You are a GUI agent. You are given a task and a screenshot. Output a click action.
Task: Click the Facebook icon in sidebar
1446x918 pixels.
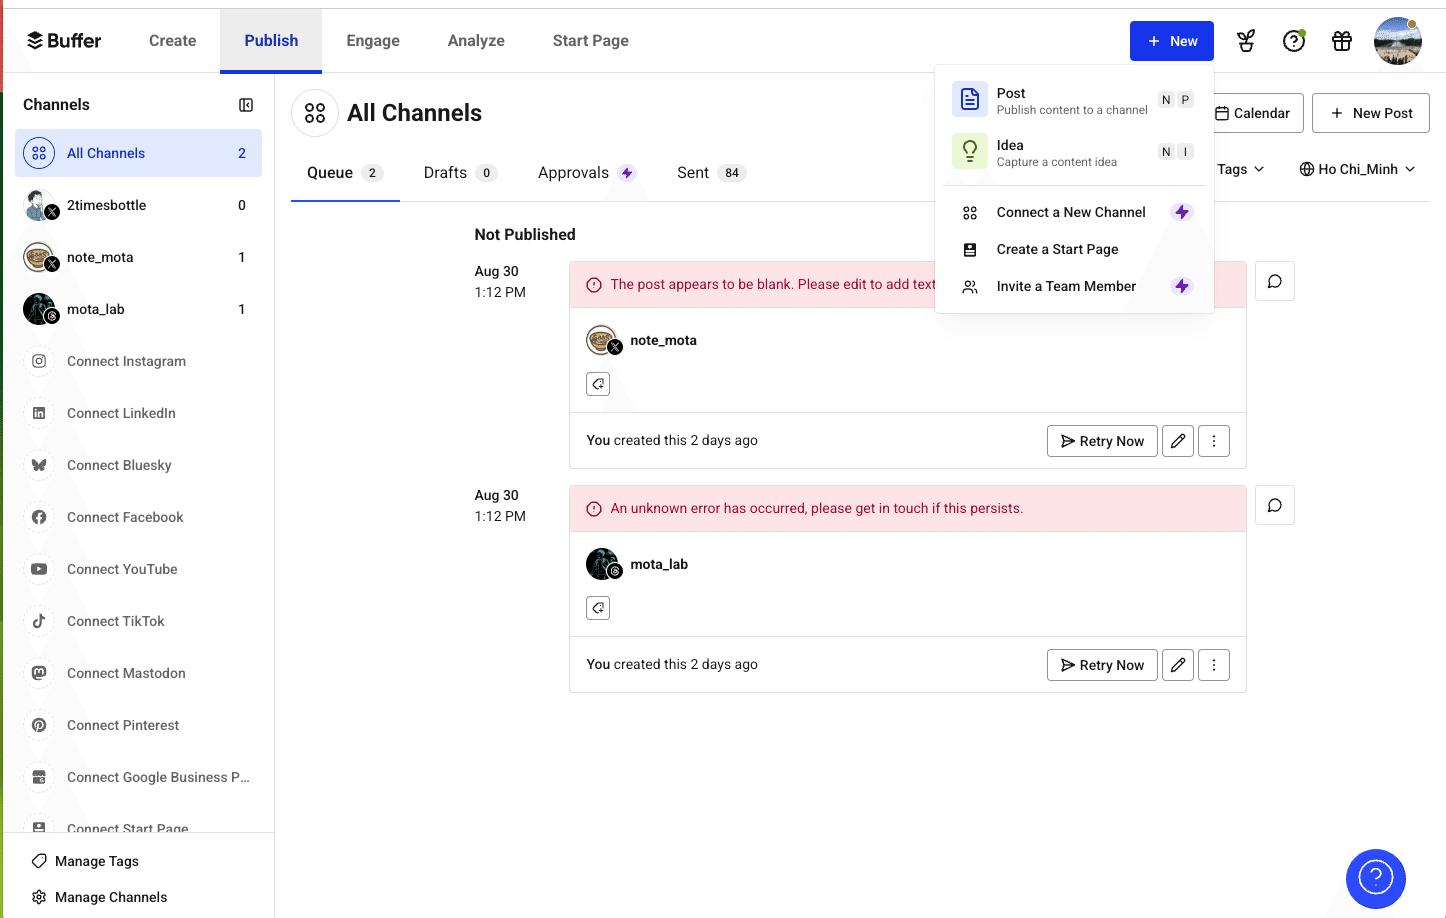[x=39, y=517]
